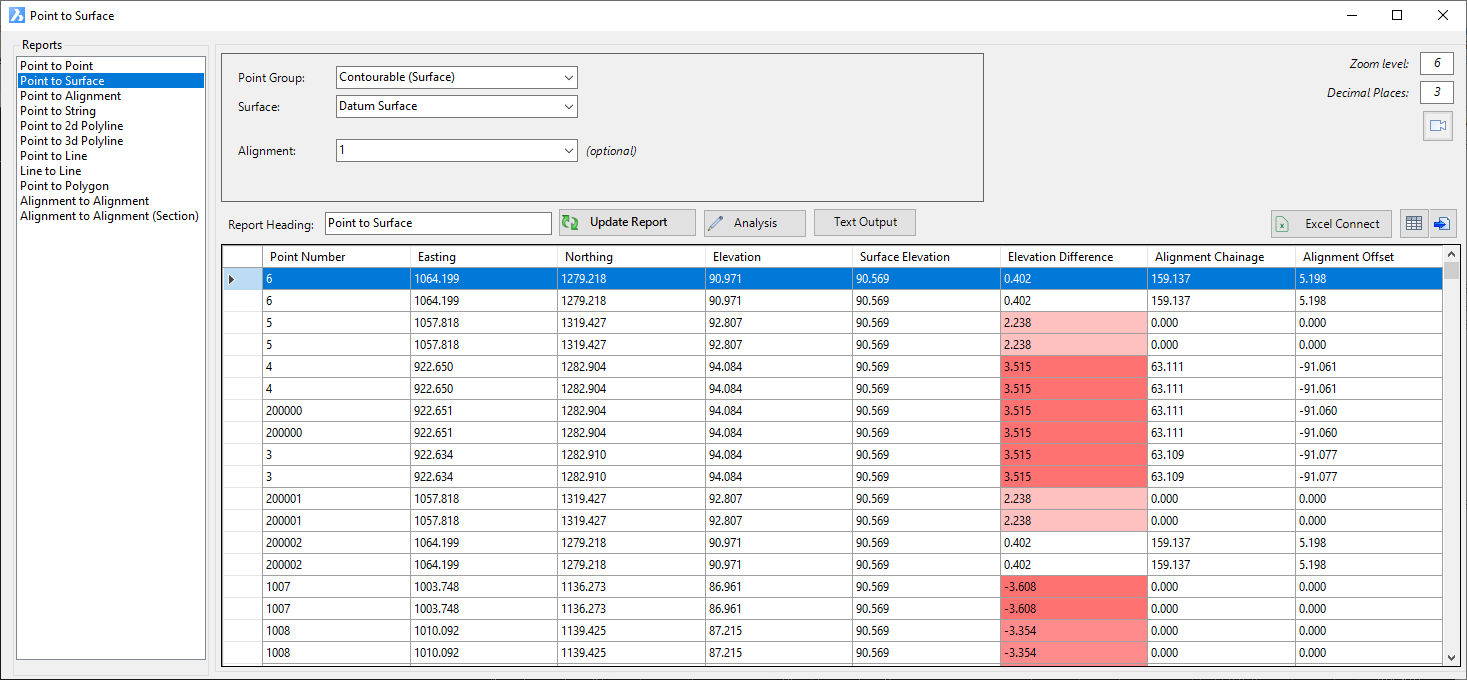The height and width of the screenshot is (680, 1467).
Task: Select first row with point number 1008
Action: pos(832,631)
